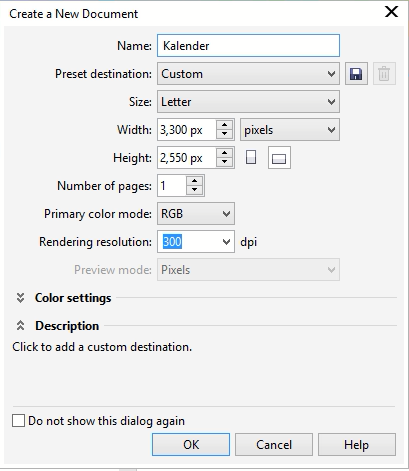Enable 'Do not show this dialog again'
Viewport: 409px width, 471px height.
(18, 421)
